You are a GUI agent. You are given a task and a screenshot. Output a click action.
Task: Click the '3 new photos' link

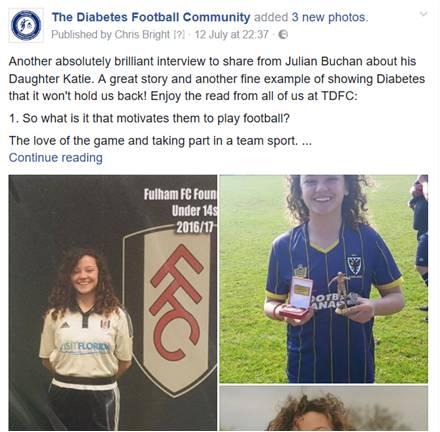tap(329, 17)
